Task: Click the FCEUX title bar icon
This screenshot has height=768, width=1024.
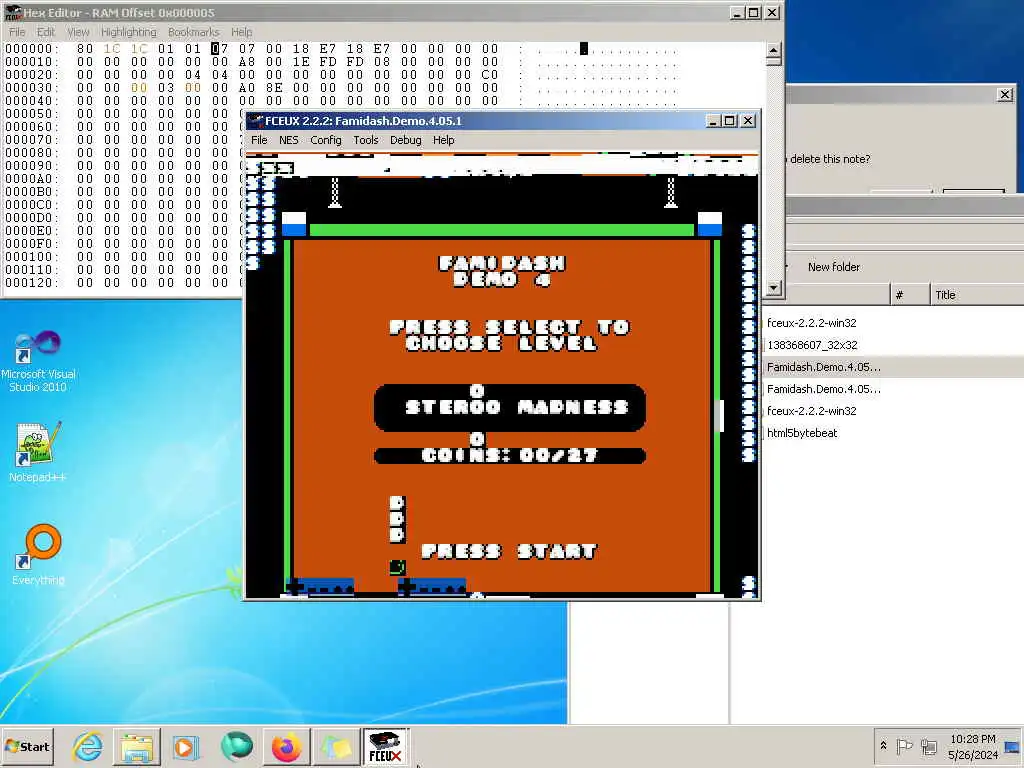Action: coord(255,121)
